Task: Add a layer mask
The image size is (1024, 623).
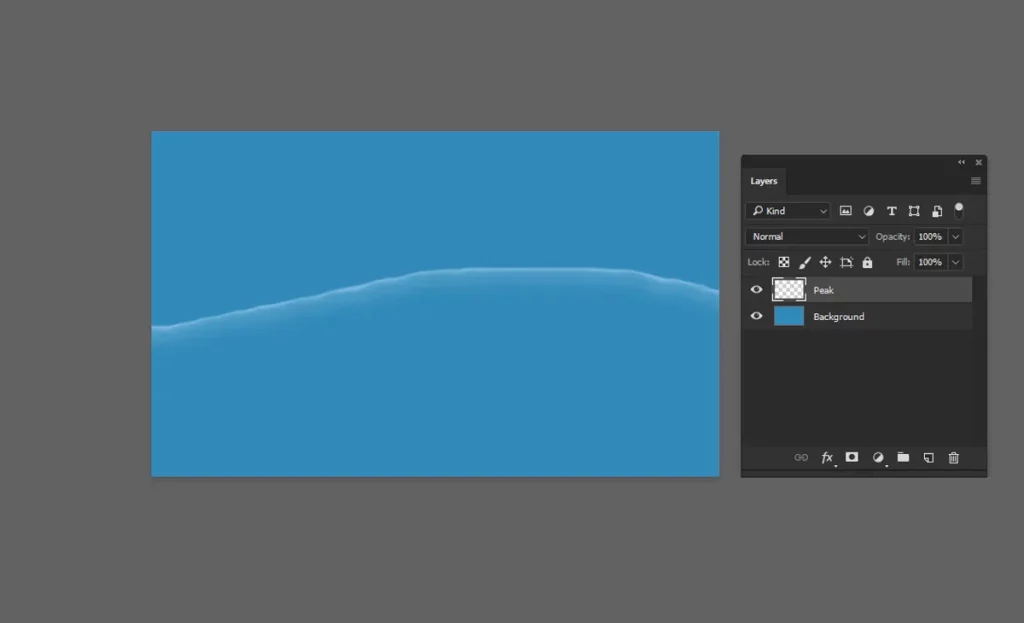Action: coord(852,457)
